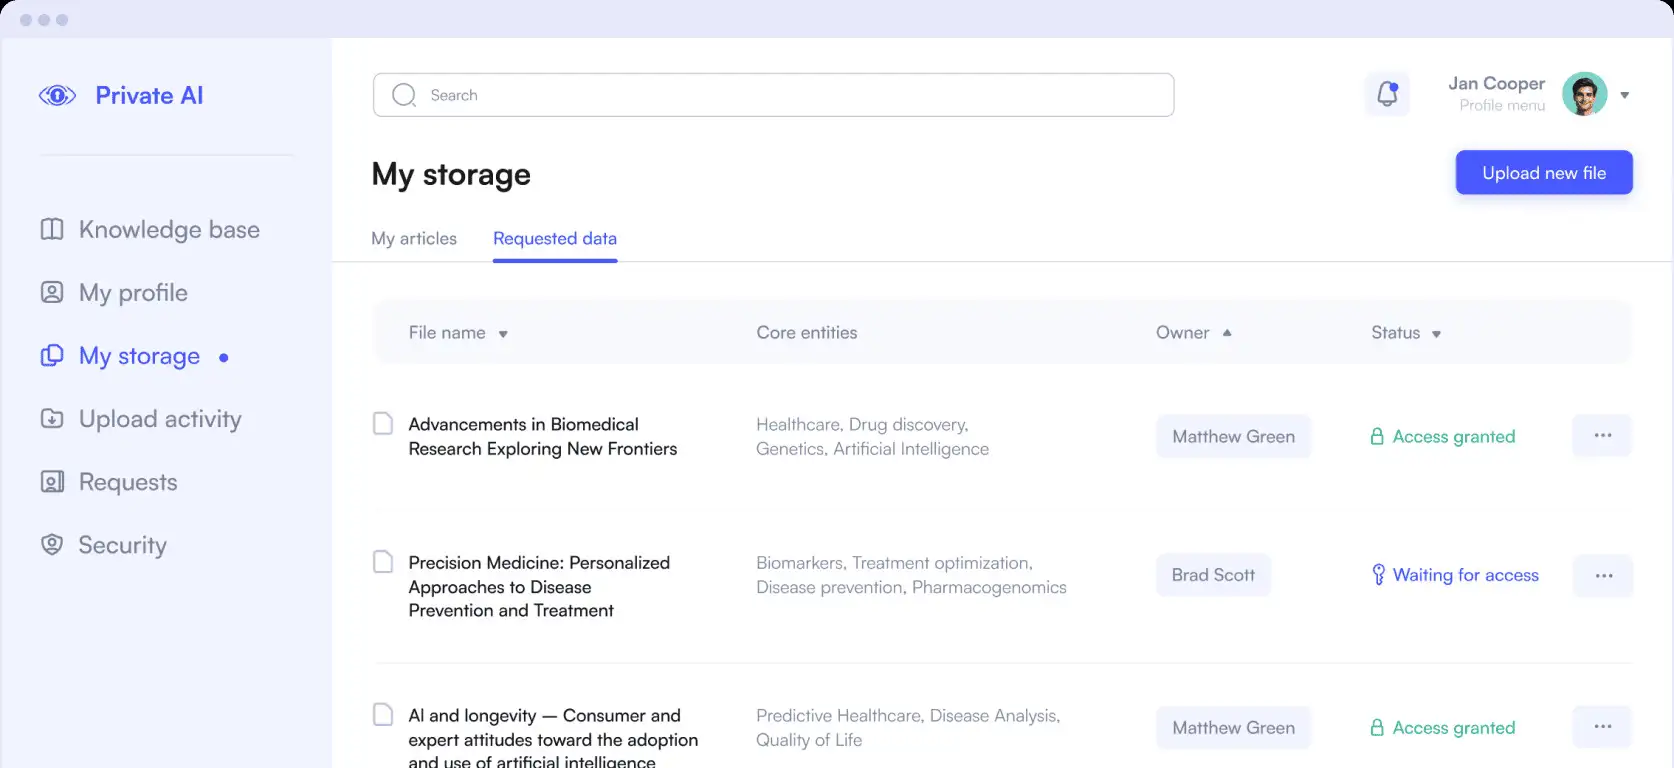Click the Upload activity sidebar icon
1674x768 pixels.
point(52,418)
